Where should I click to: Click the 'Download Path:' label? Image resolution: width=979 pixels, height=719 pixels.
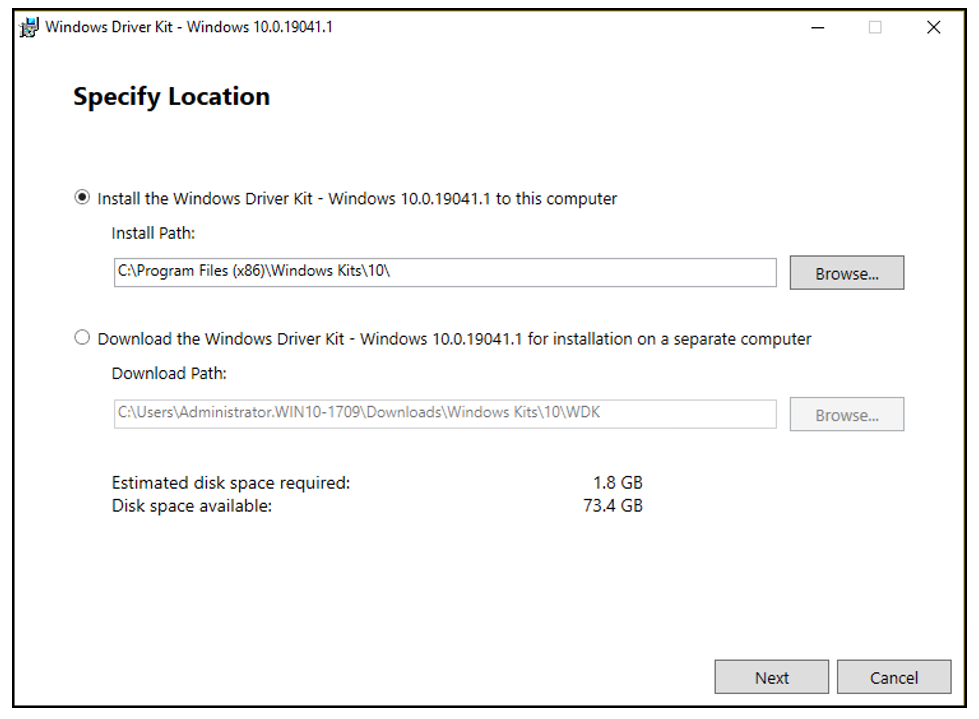coord(169,373)
